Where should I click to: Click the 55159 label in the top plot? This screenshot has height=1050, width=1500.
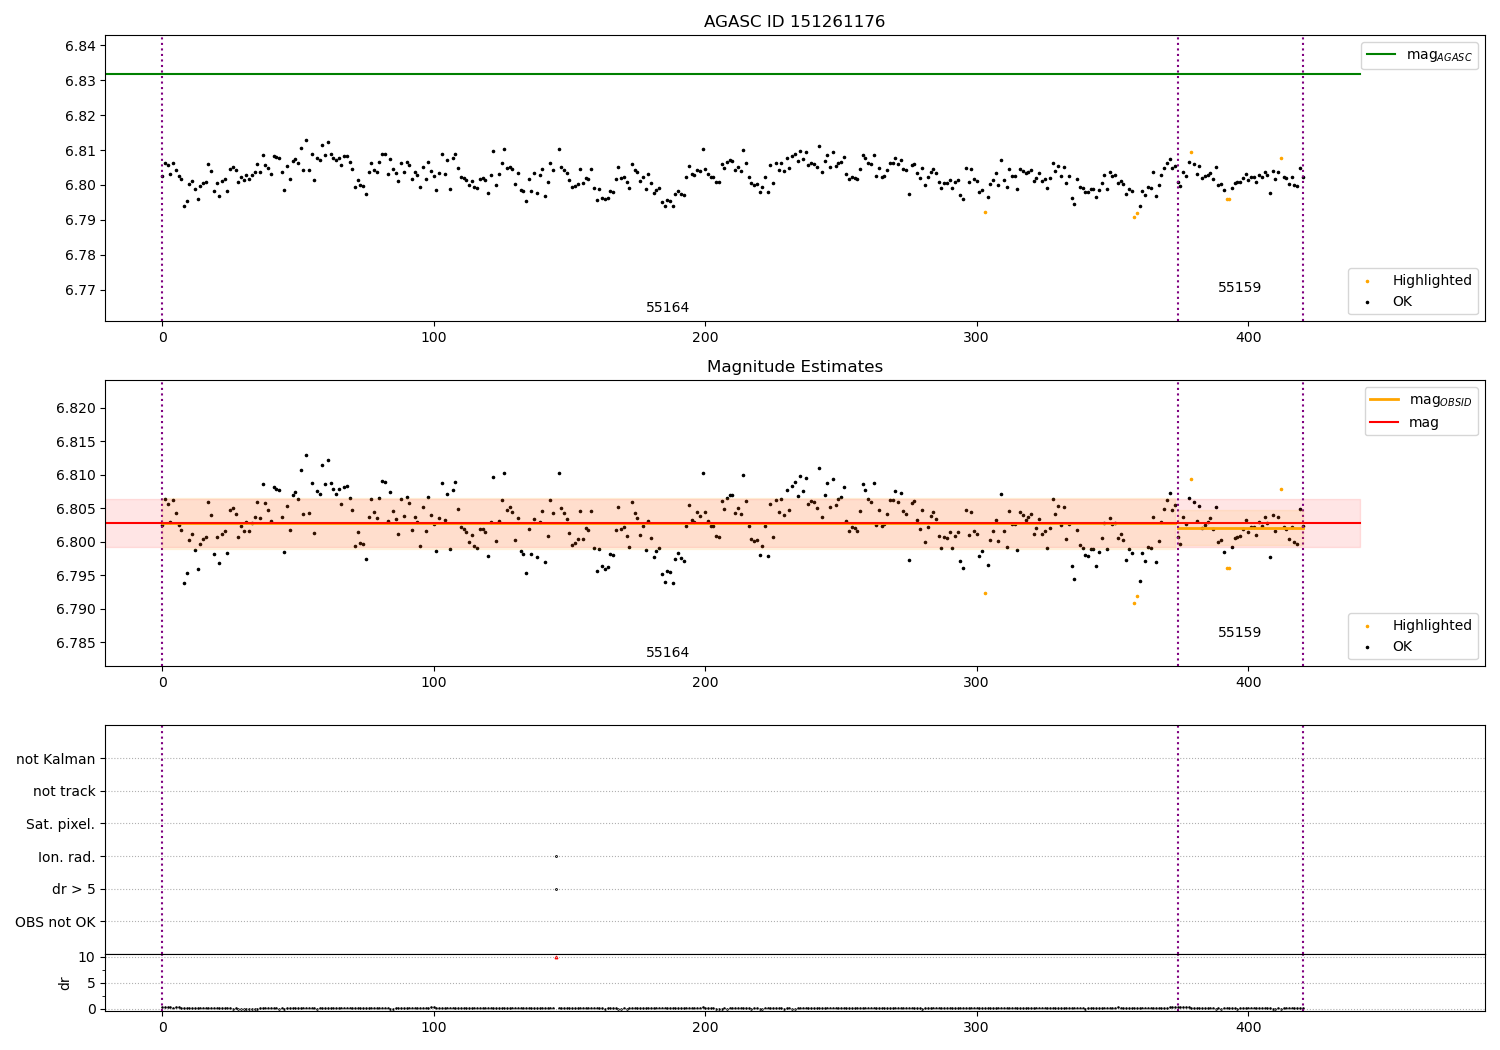click(x=1239, y=288)
